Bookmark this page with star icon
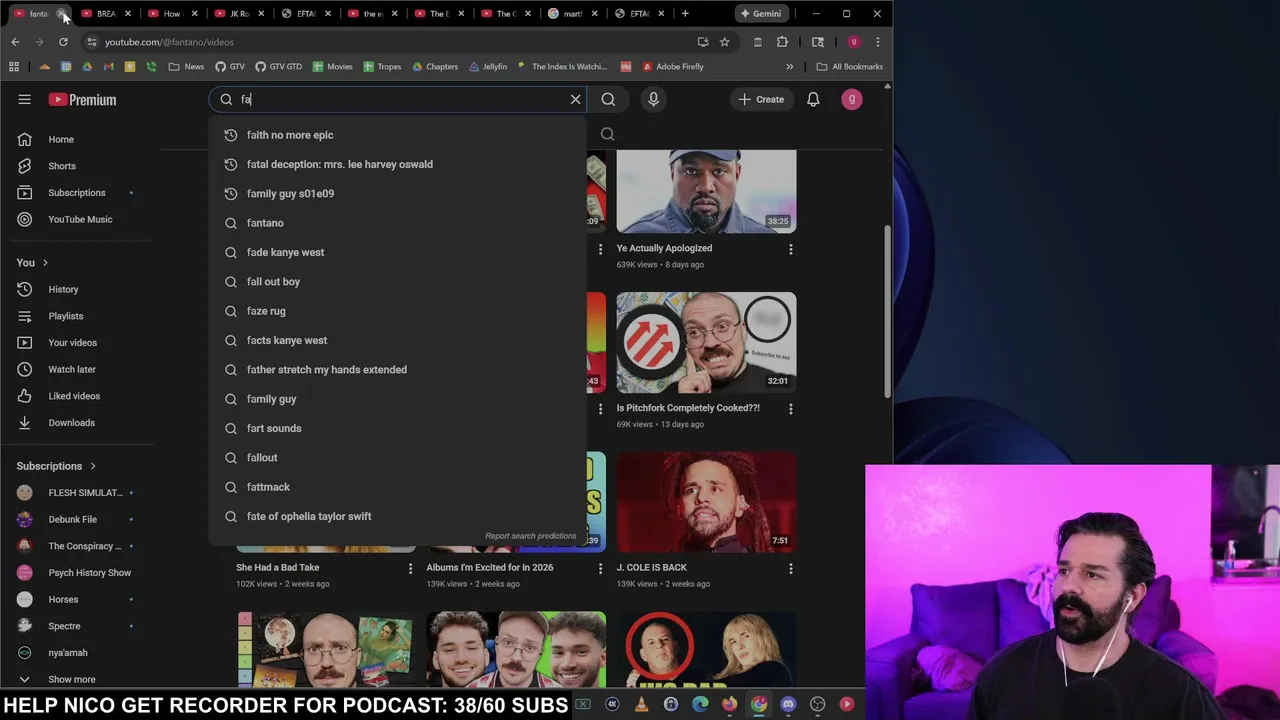The image size is (1280, 720). click(x=724, y=42)
